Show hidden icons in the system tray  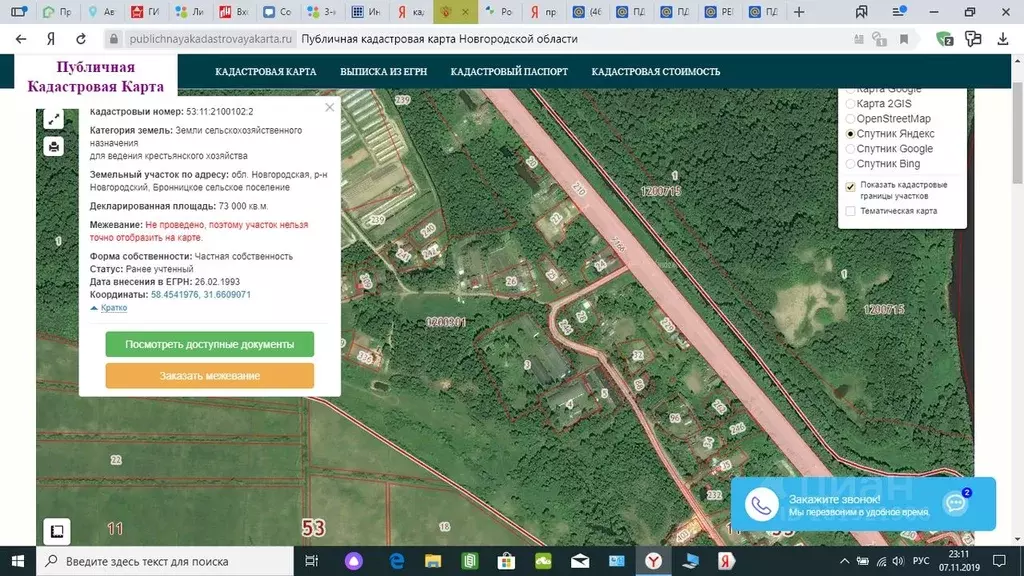click(x=845, y=561)
